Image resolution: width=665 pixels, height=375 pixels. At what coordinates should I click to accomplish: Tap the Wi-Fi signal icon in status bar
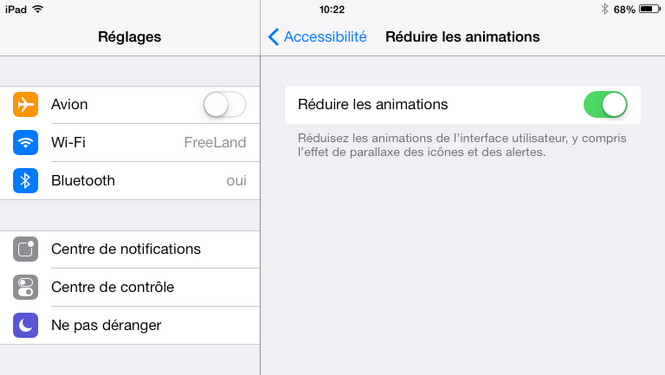[38, 9]
